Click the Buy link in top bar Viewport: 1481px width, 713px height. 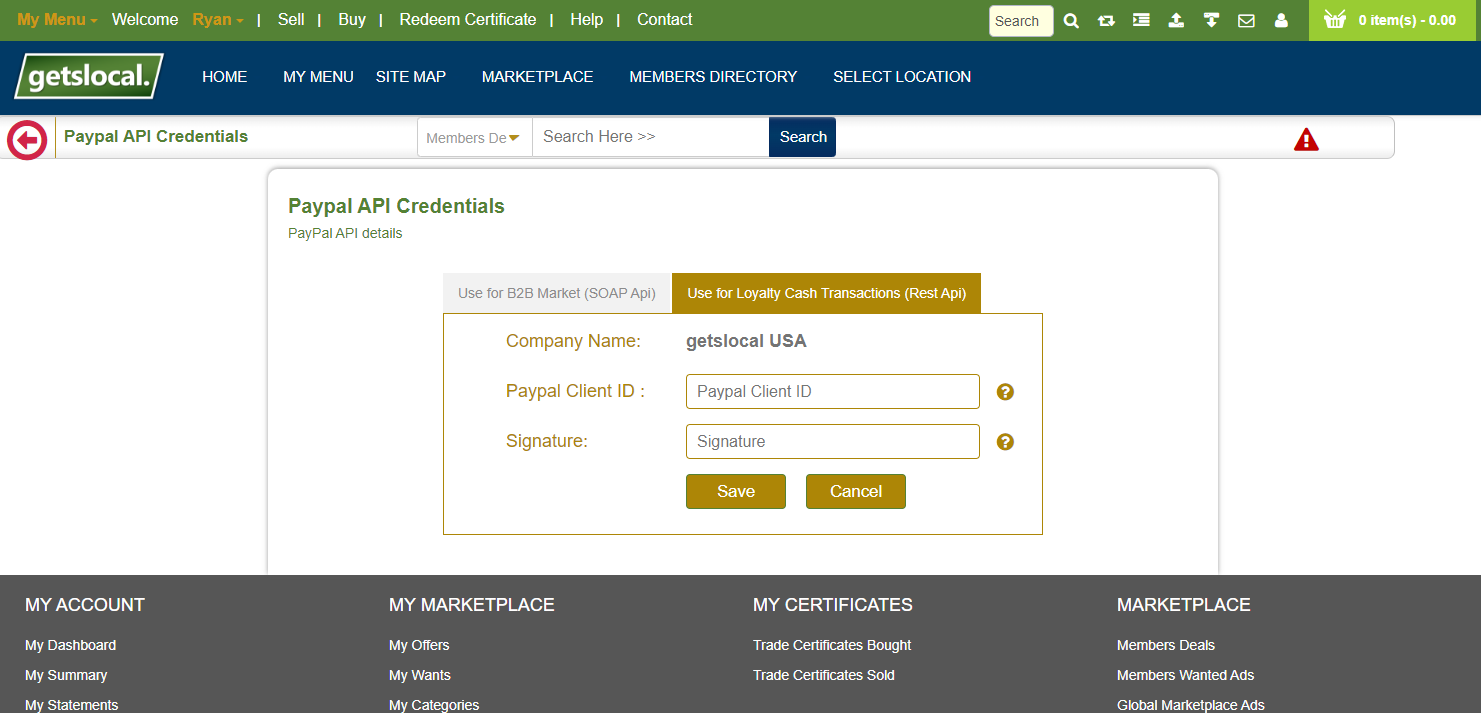coord(352,20)
